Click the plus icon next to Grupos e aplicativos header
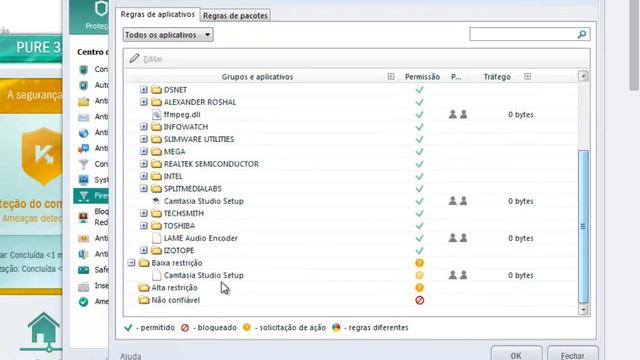 [x=391, y=76]
